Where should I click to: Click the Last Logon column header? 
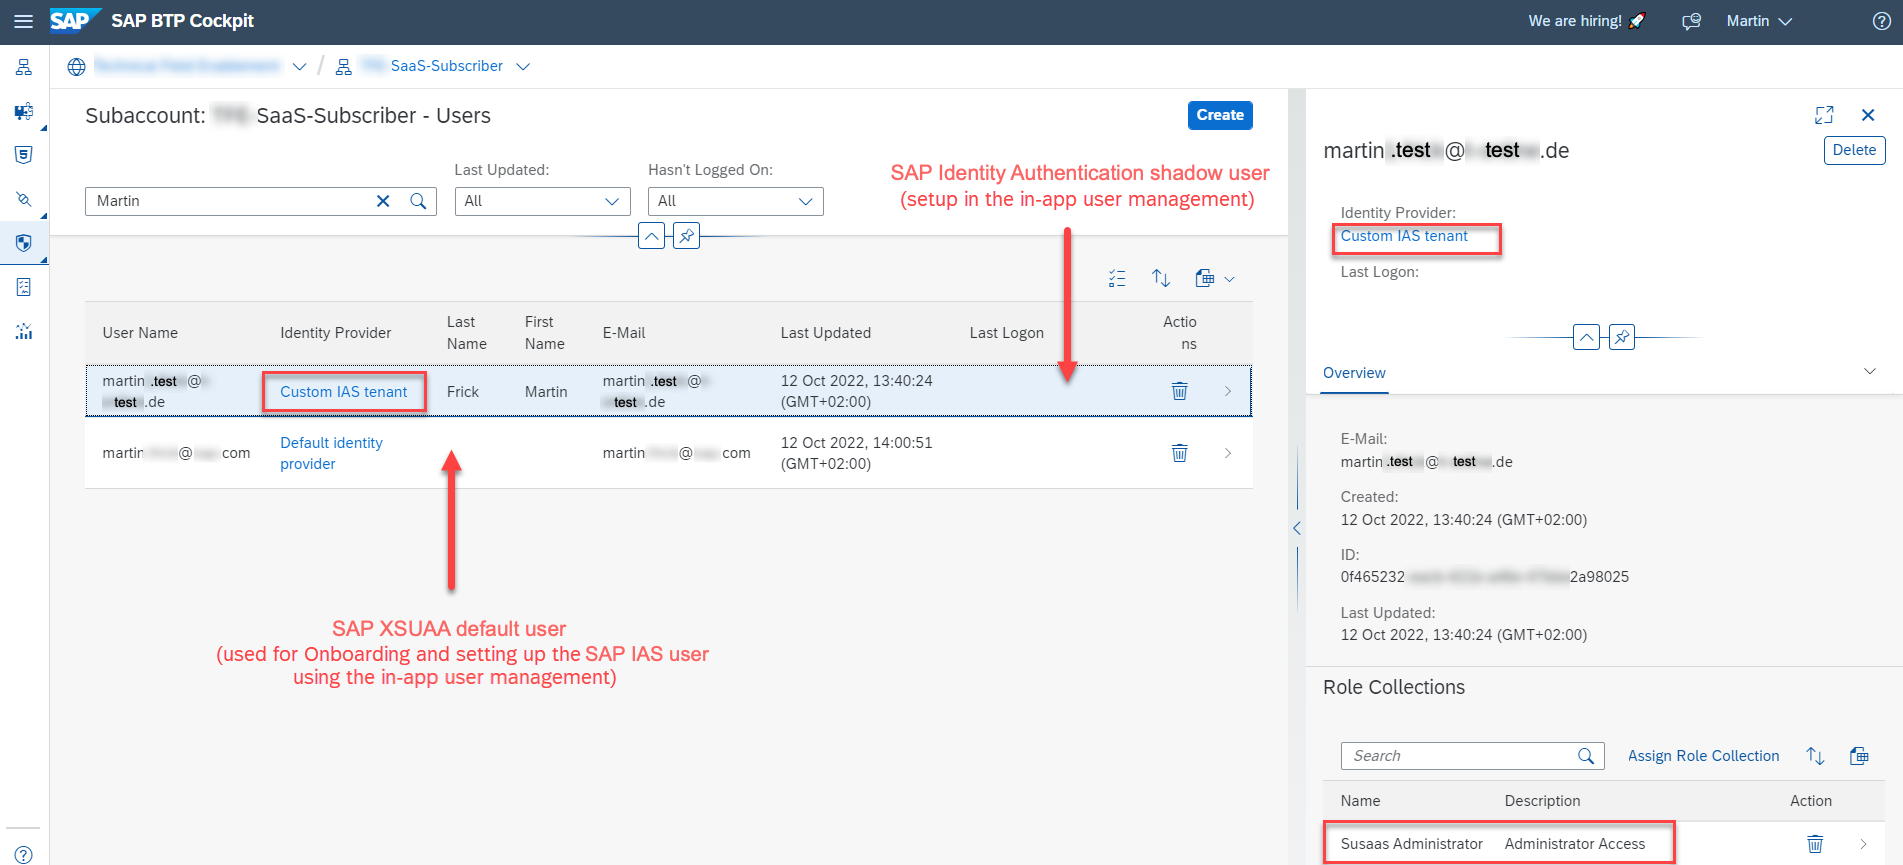pyautogui.click(x=1006, y=333)
